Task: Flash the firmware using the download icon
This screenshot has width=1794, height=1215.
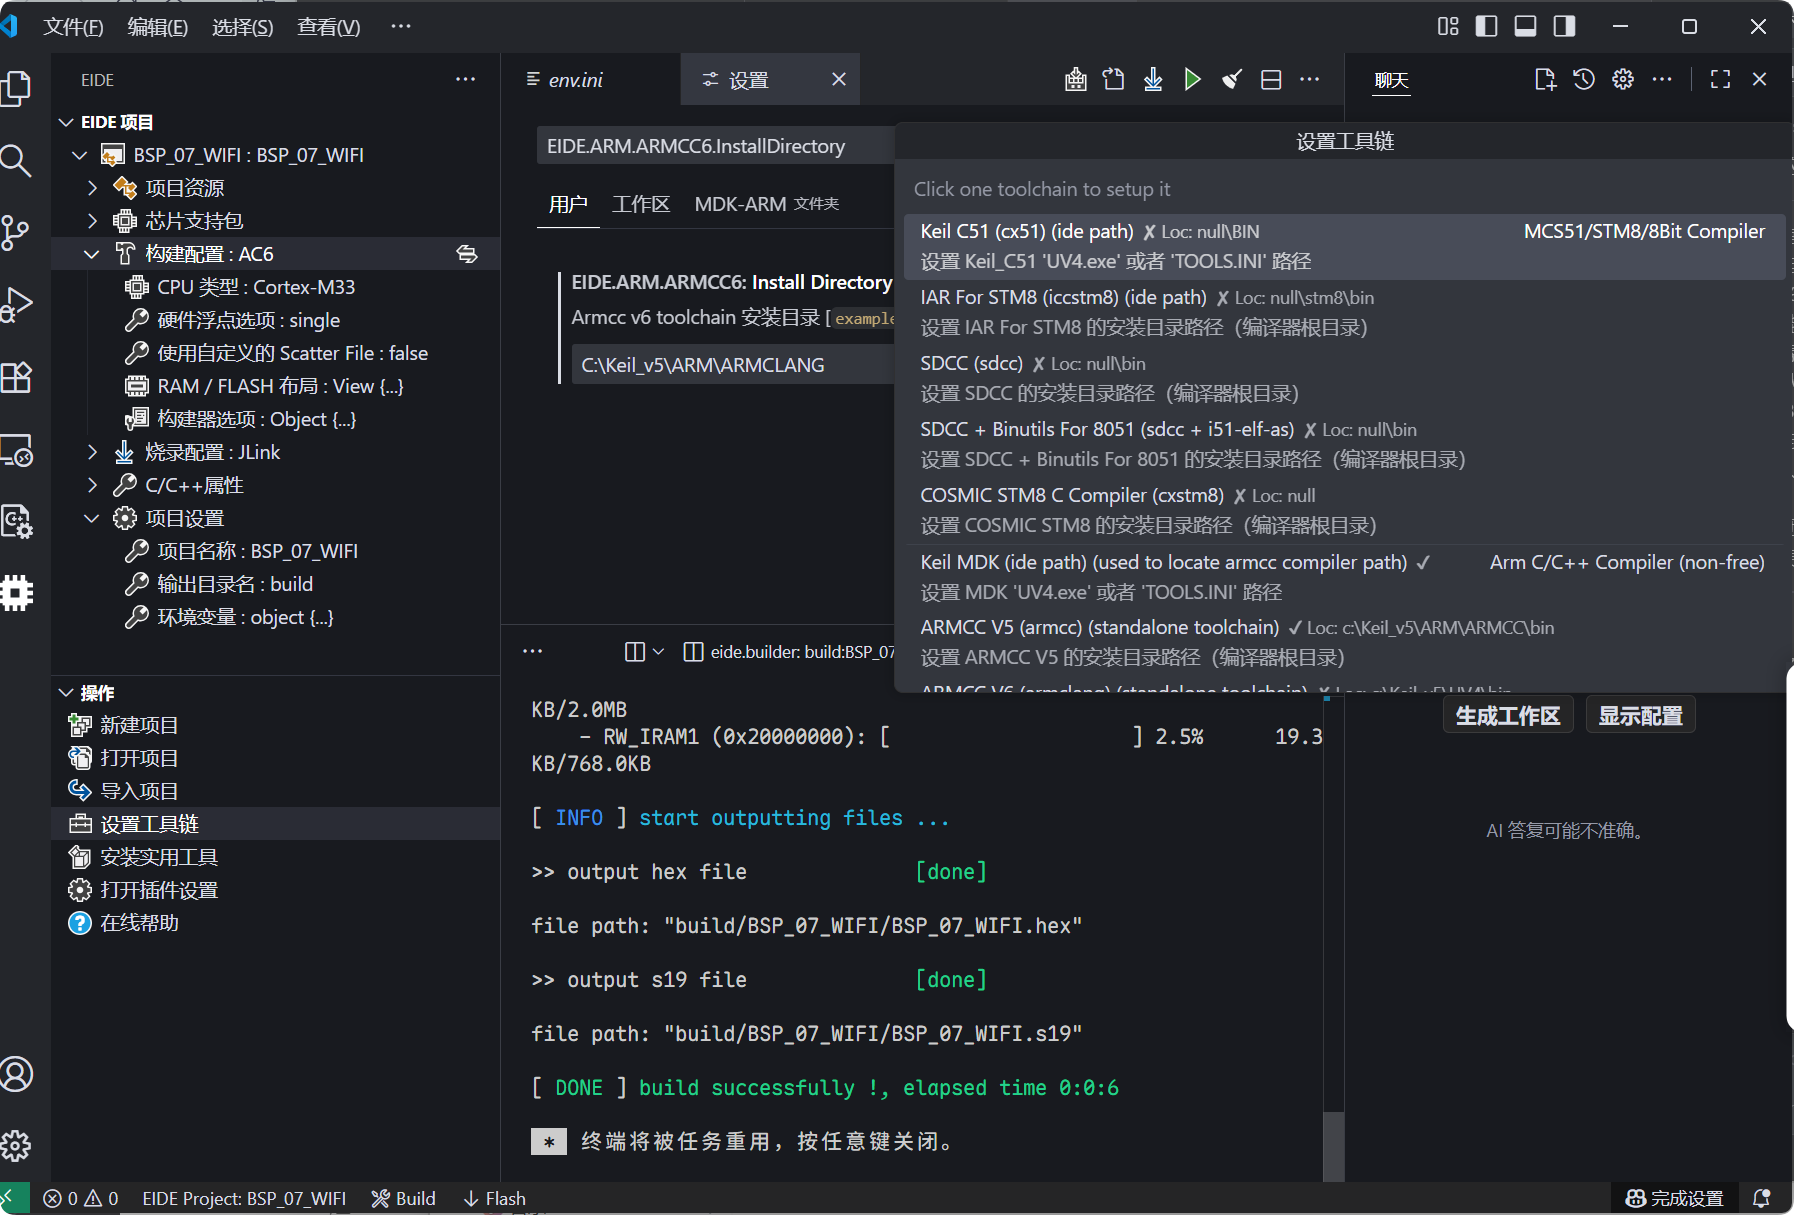Action: coord(1152,79)
